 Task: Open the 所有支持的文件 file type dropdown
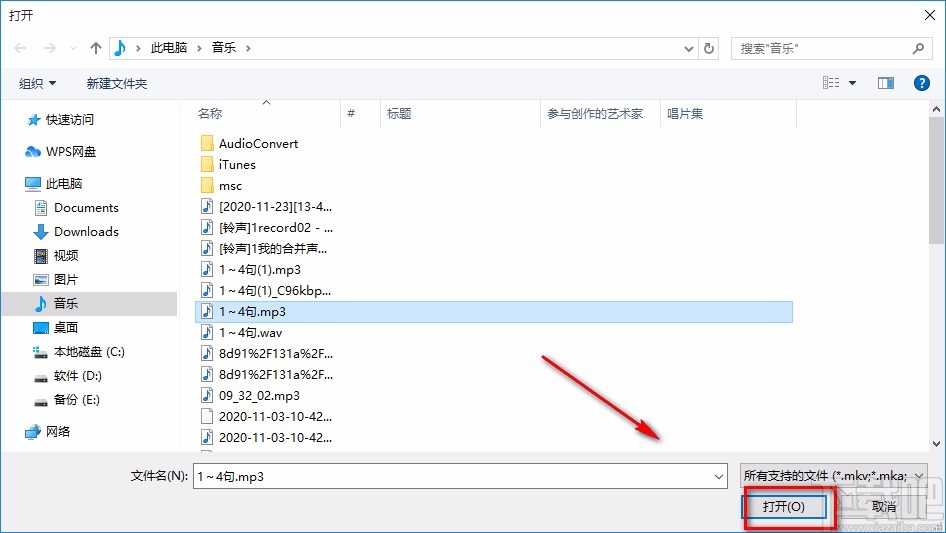click(x=833, y=476)
